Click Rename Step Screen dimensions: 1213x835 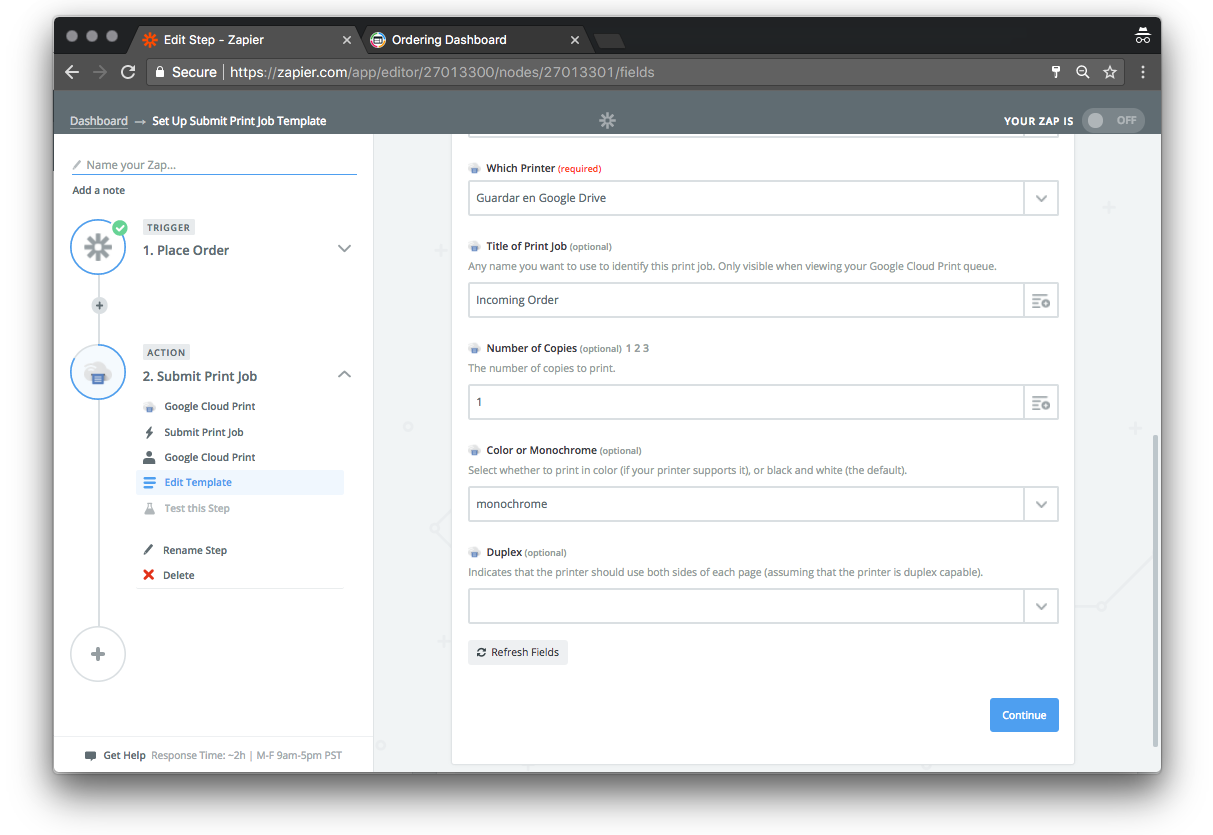(x=195, y=550)
